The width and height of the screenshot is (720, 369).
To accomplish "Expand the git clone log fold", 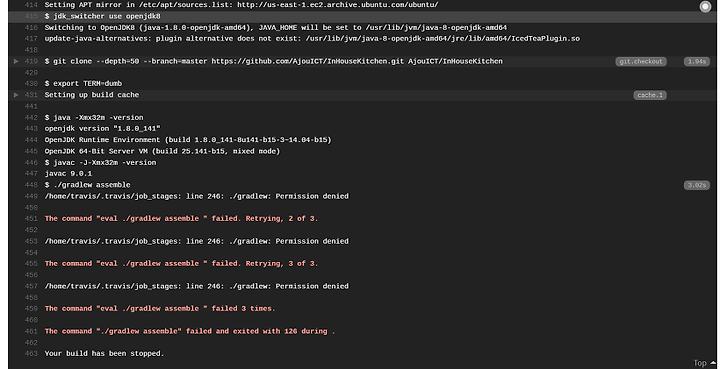I will (x=16, y=61).
